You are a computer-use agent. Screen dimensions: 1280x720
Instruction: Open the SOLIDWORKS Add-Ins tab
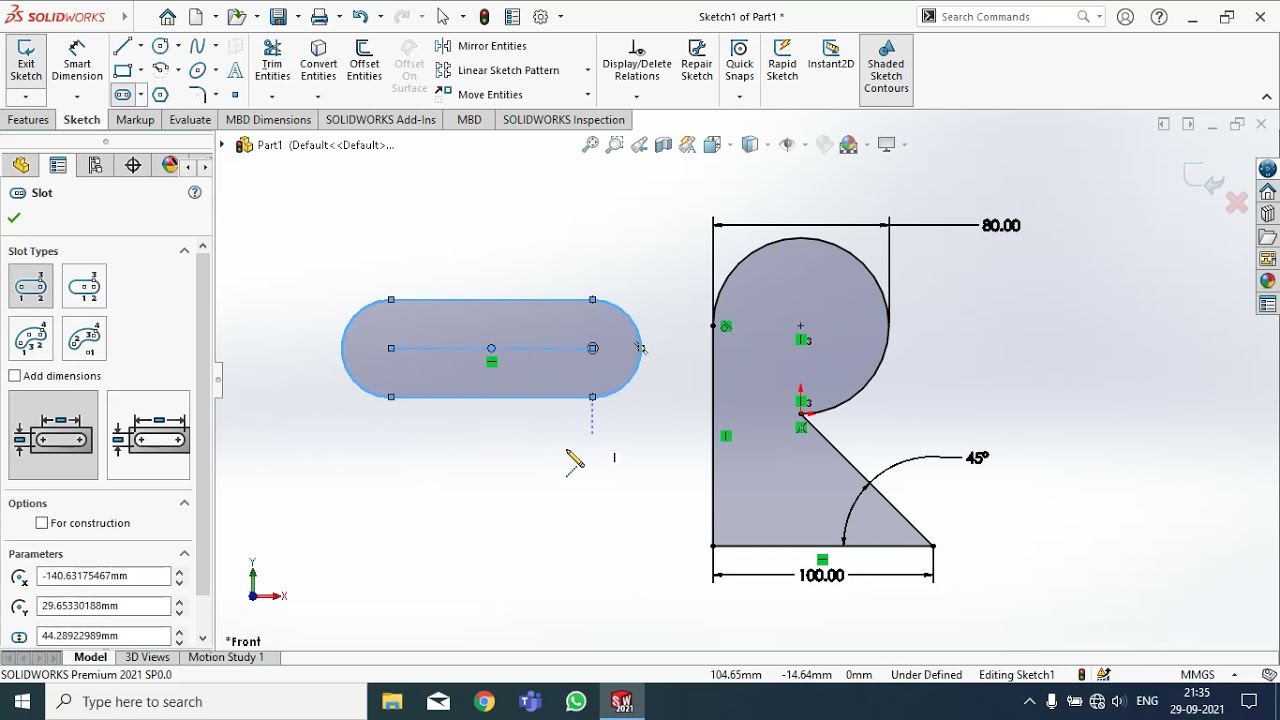click(x=380, y=120)
